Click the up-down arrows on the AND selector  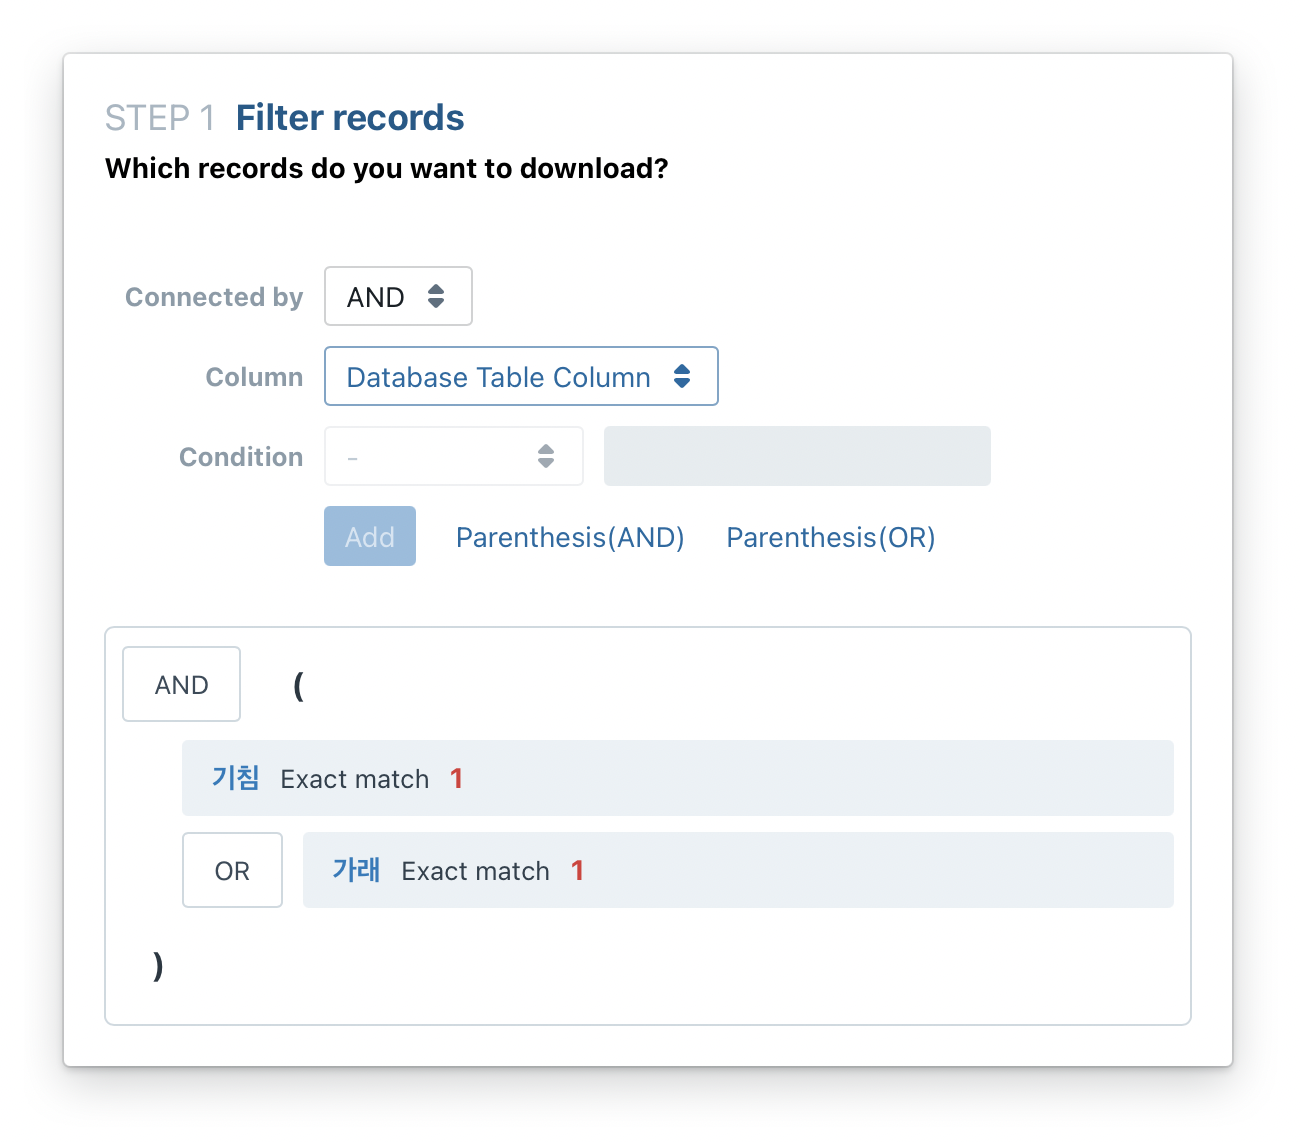[436, 296]
